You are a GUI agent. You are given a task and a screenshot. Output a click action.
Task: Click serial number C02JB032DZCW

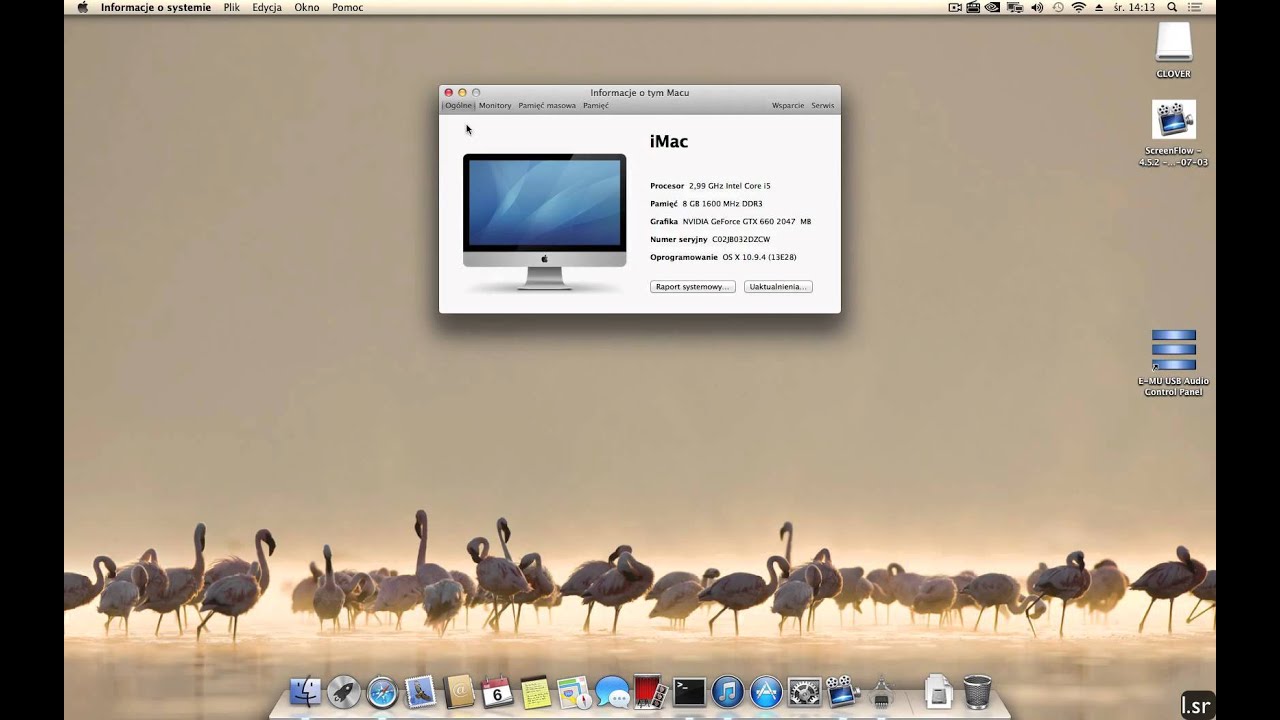(741, 240)
